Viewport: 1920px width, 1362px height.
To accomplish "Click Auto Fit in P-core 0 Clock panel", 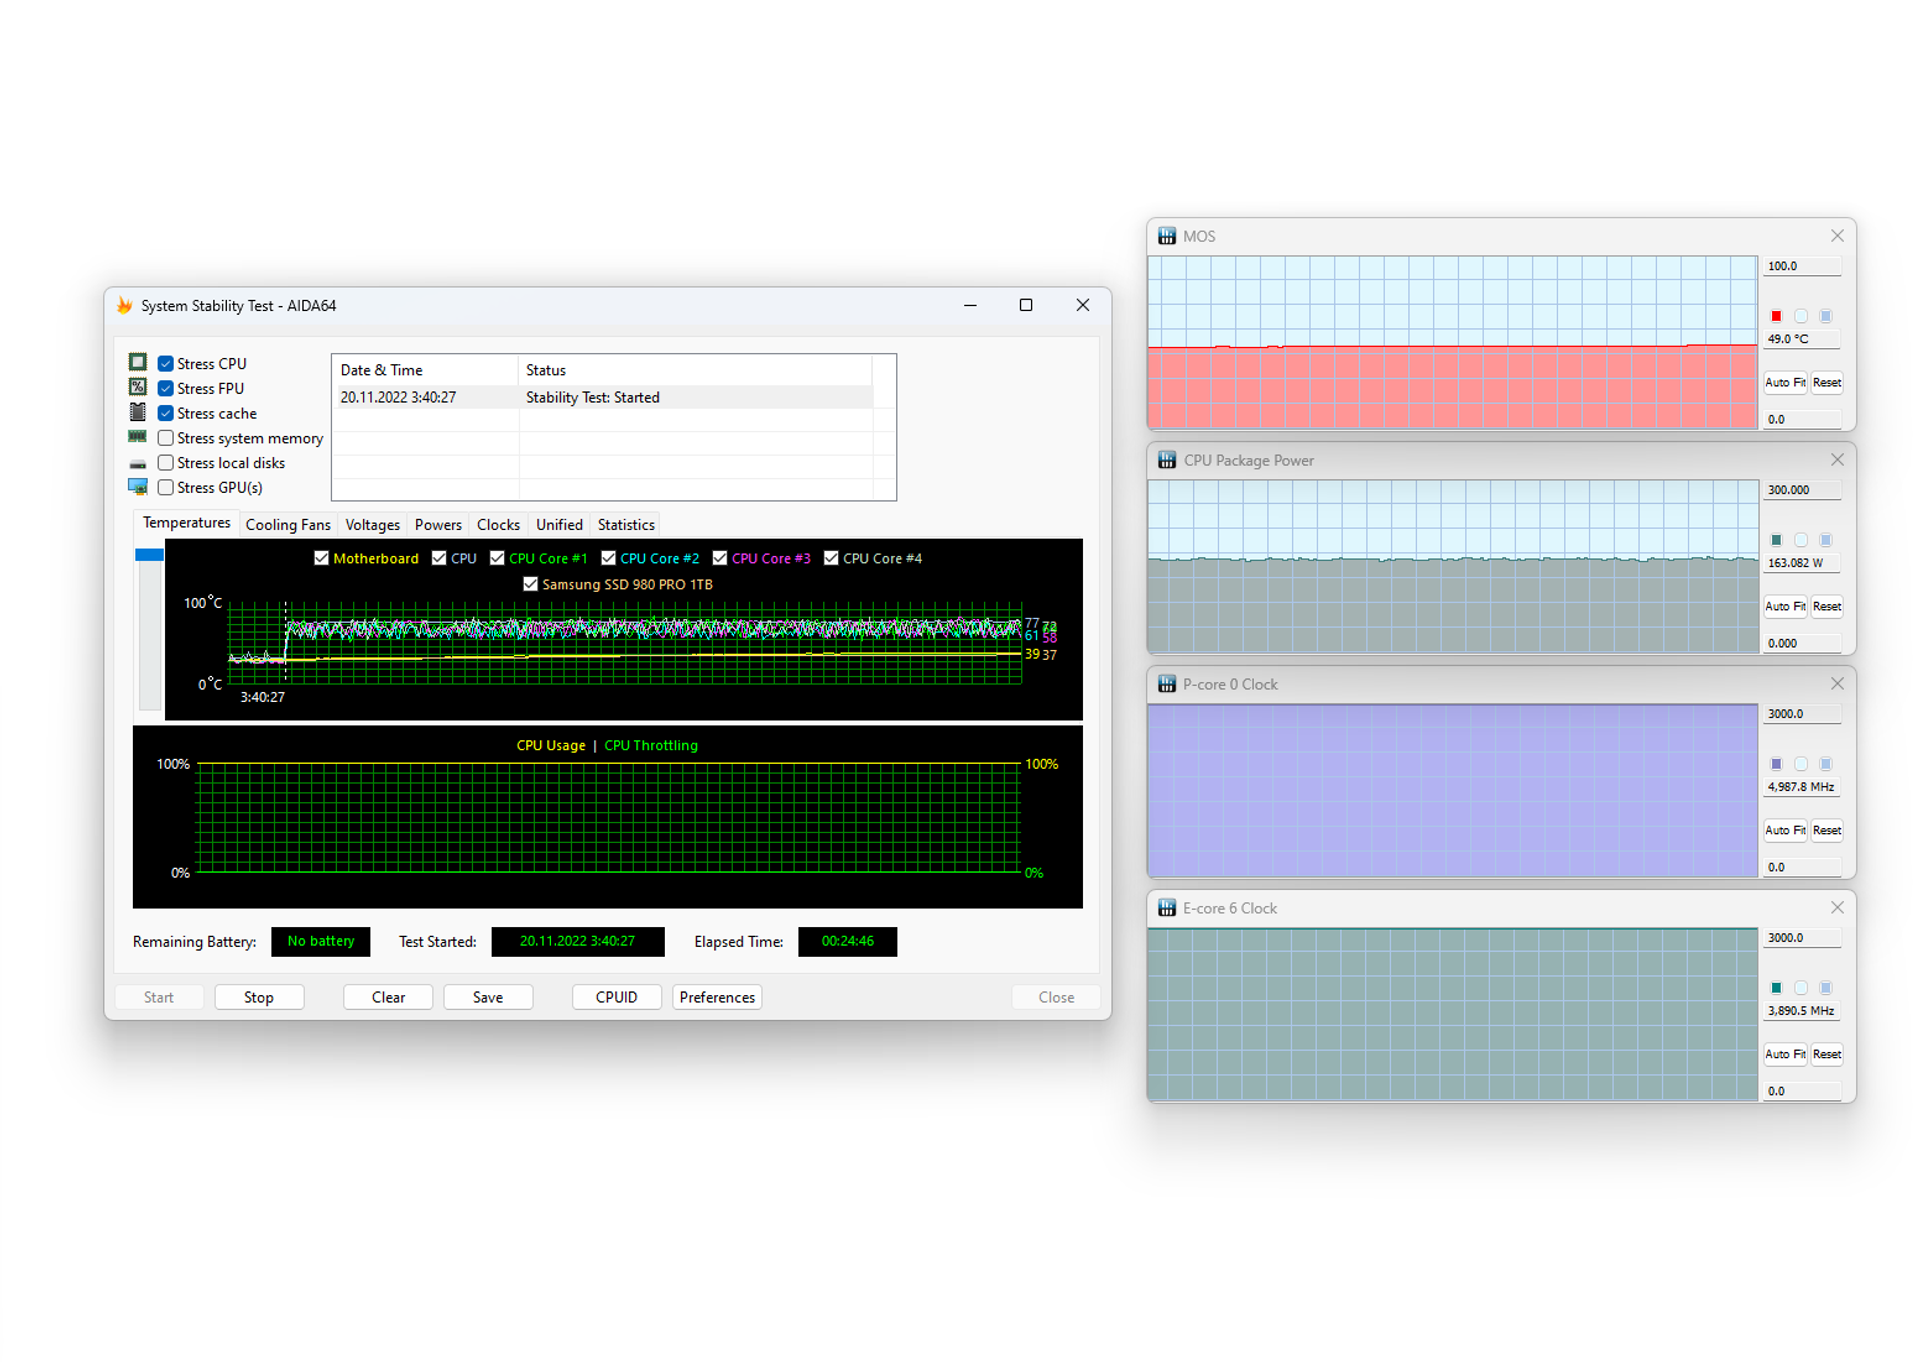I will pyautogui.click(x=1785, y=830).
